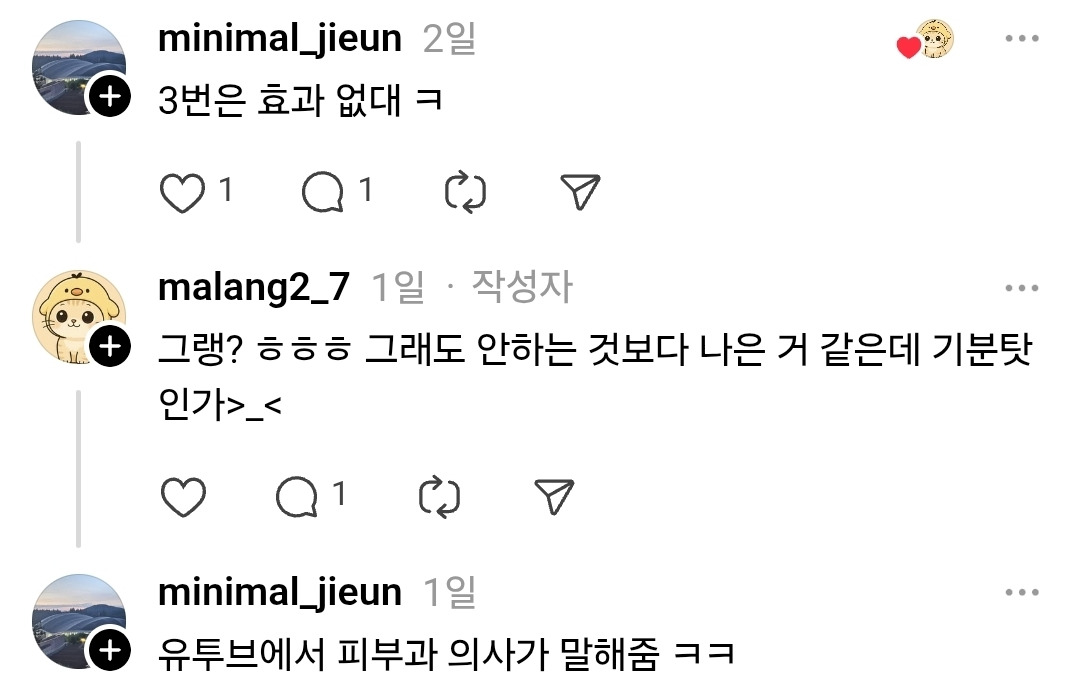Open replies on minimal_jieun's first comment
This screenshot has width=1080, height=699.
tap(323, 192)
